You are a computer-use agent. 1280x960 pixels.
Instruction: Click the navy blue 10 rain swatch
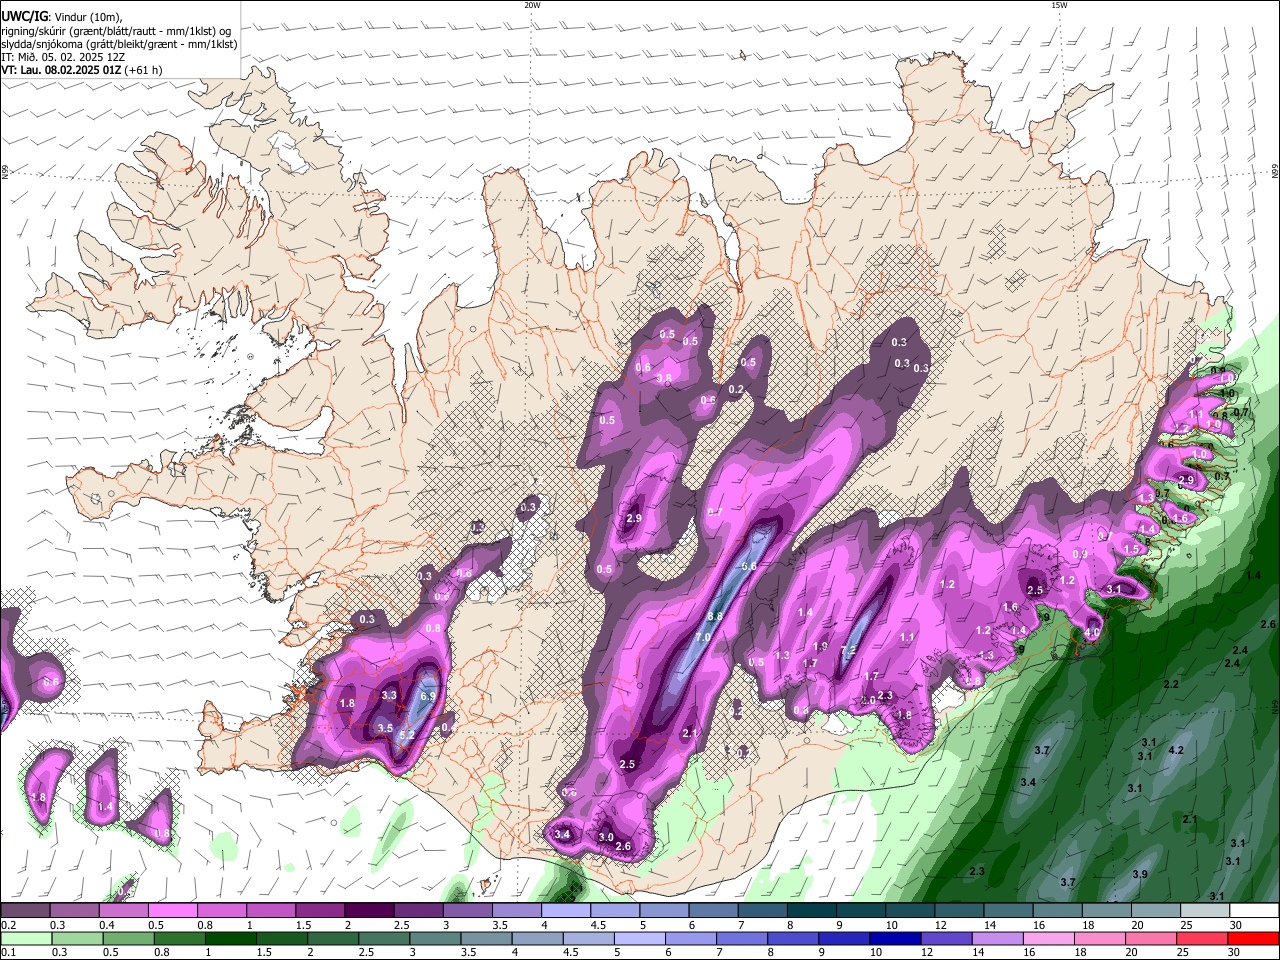tap(896, 938)
